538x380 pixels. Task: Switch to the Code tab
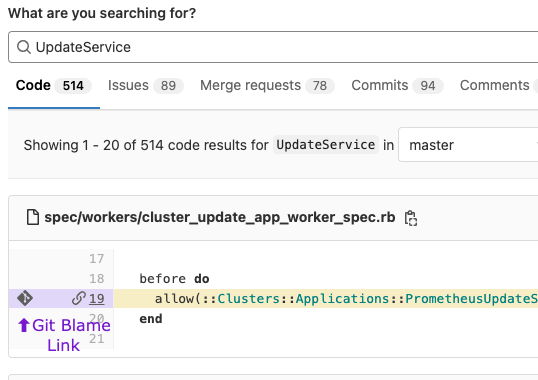point(54,85)
